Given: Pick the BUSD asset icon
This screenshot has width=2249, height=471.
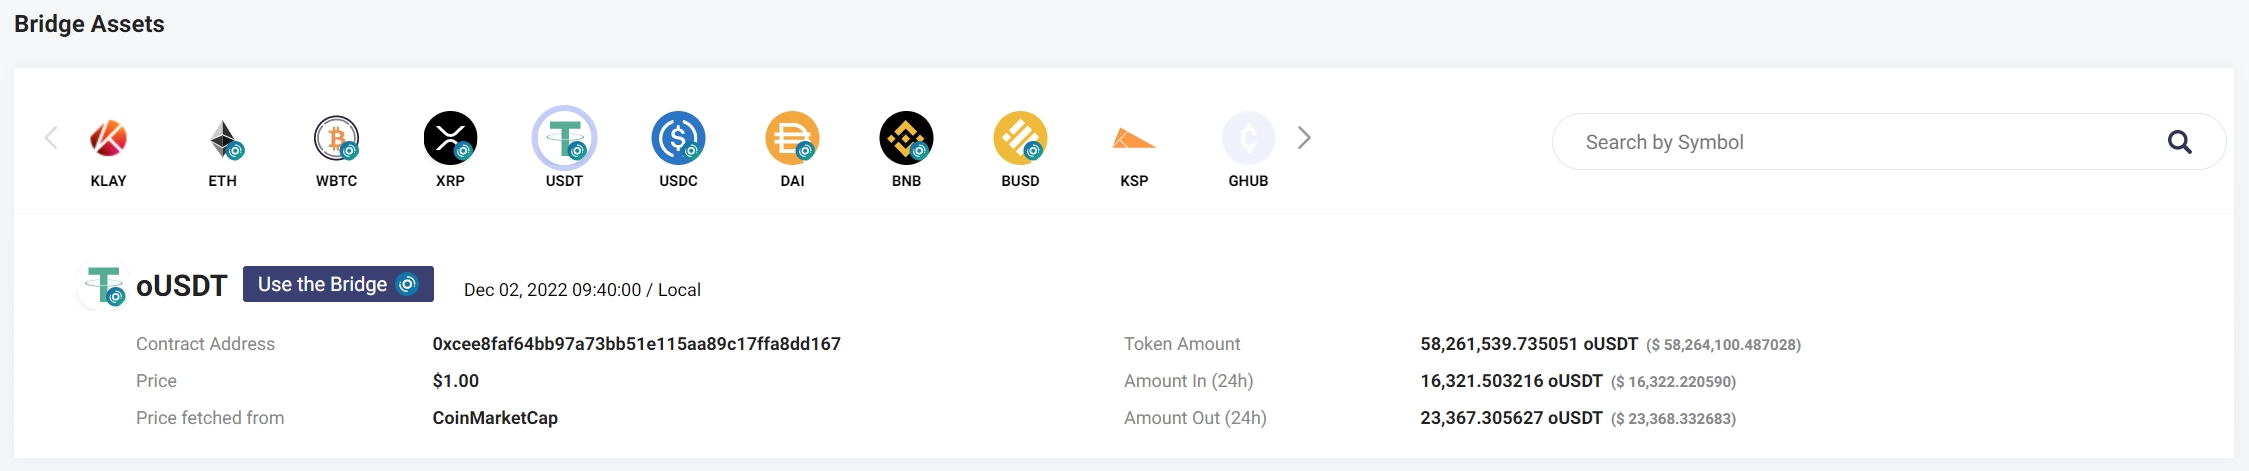Looking at the screenshot, I should click(1021, 139).
